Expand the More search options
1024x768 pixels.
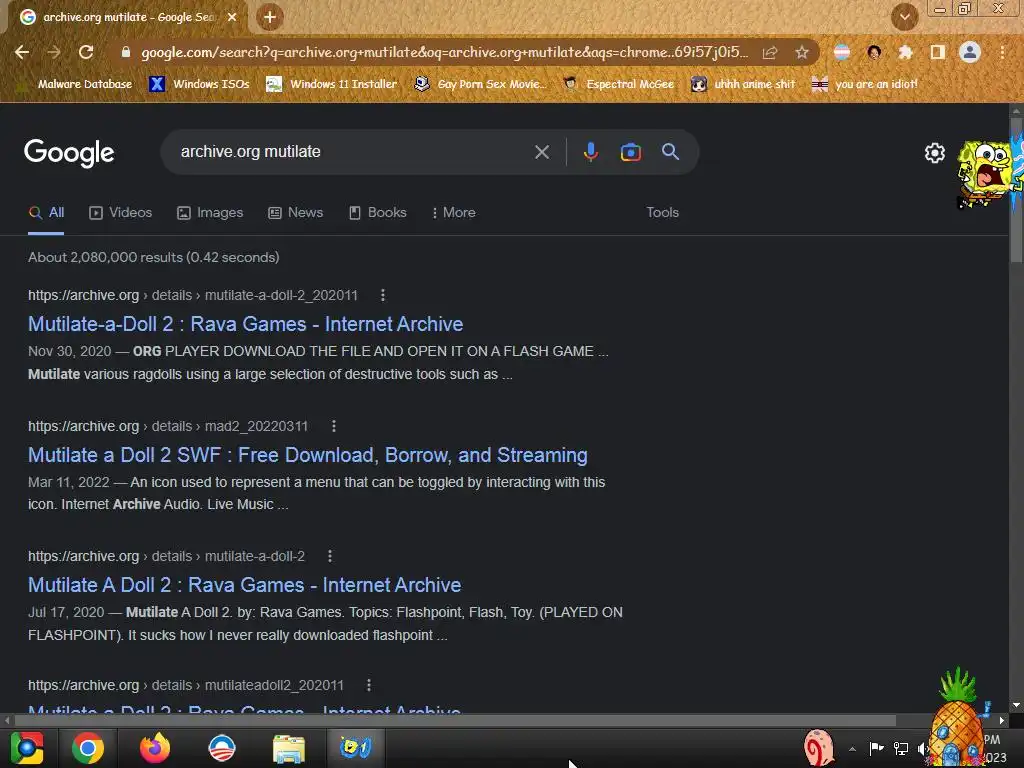point(454,213)
